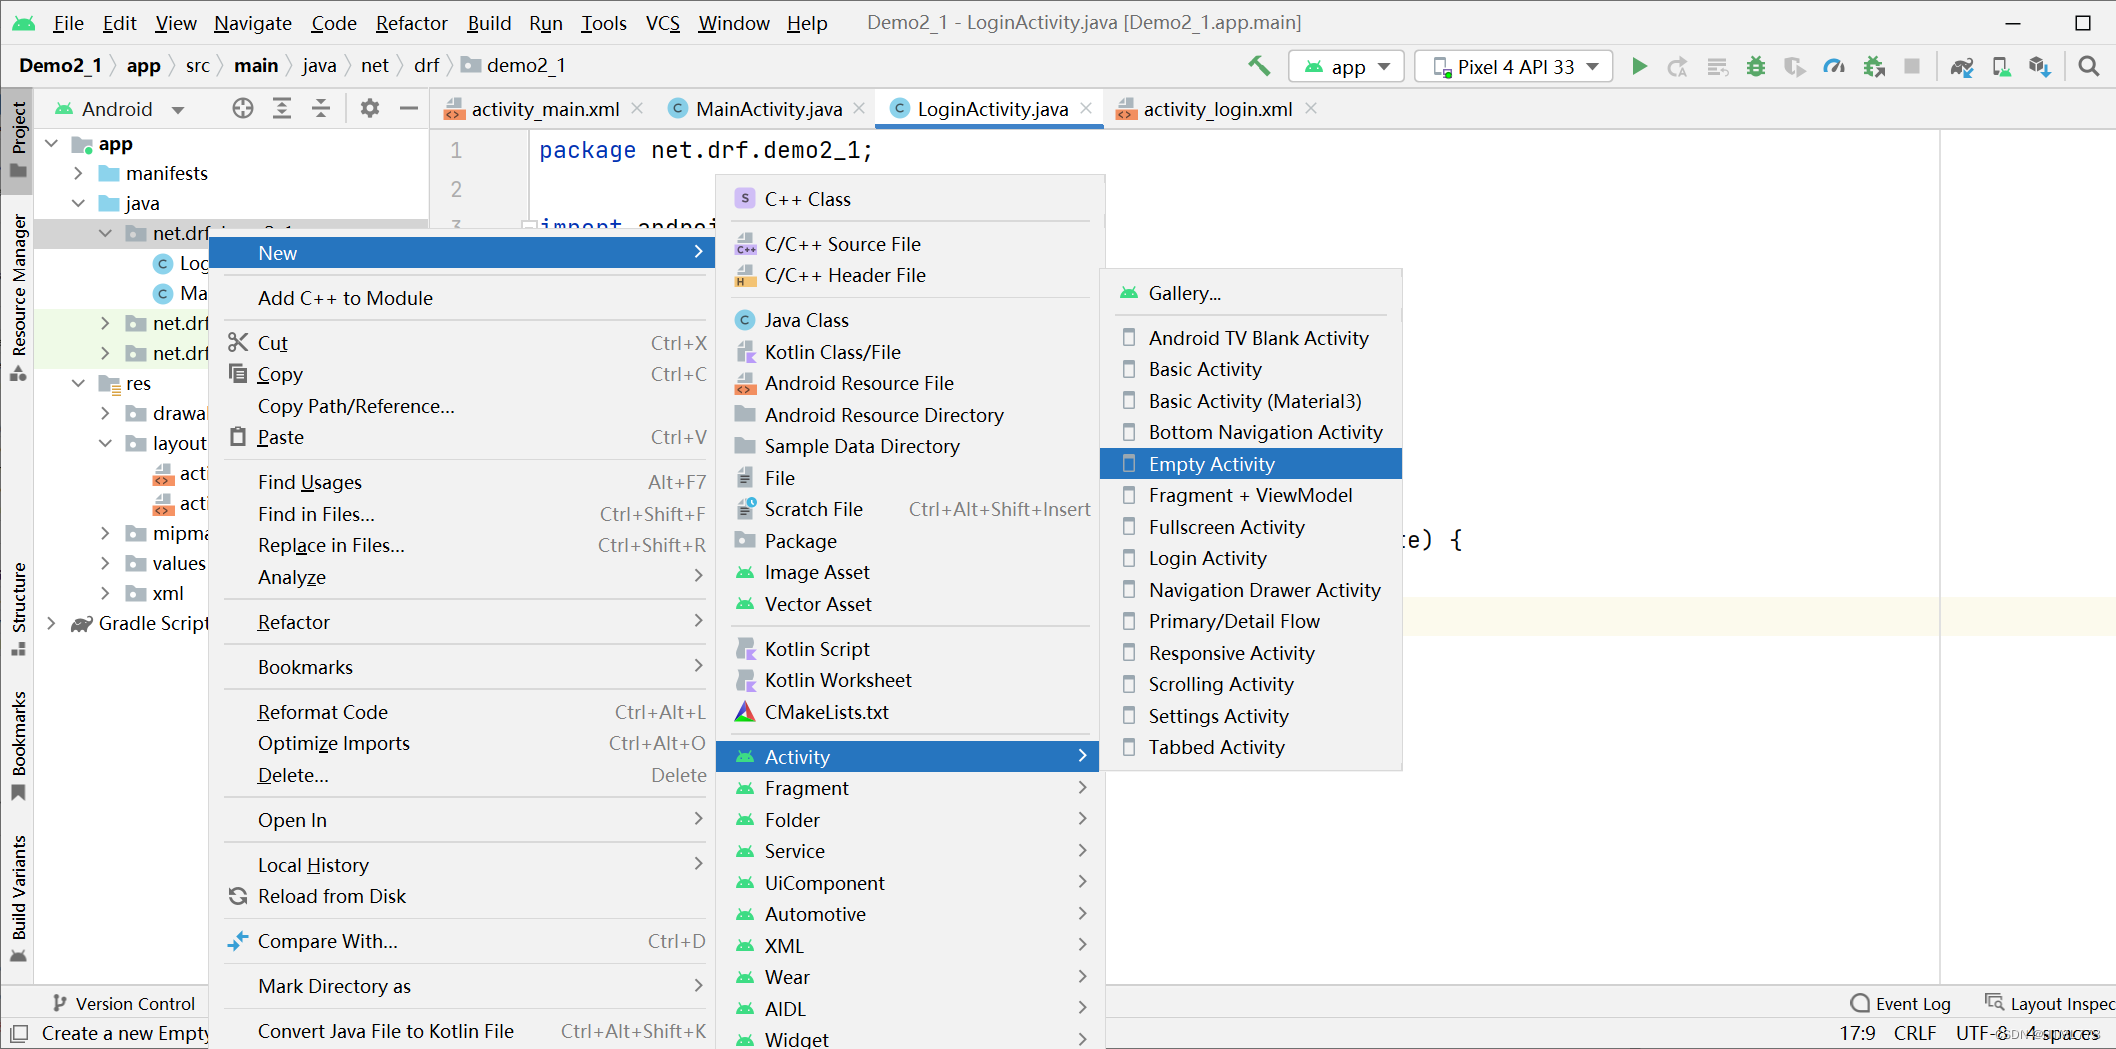Run the app with the green play icon
Viewport: 2116px width, 1049px height.
click(1639, 66)
